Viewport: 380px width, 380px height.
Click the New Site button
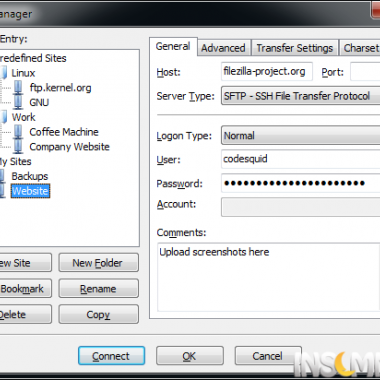pyautogui.click(x=26, y=263)
